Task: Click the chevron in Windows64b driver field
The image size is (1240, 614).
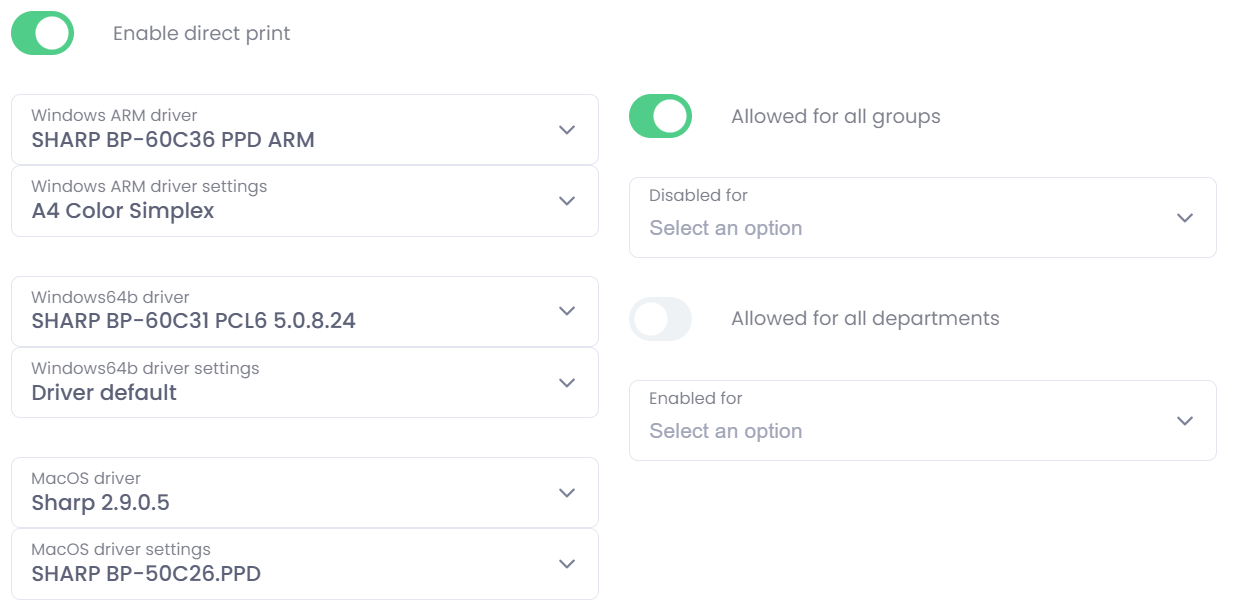Action: [x=567, y=311]
